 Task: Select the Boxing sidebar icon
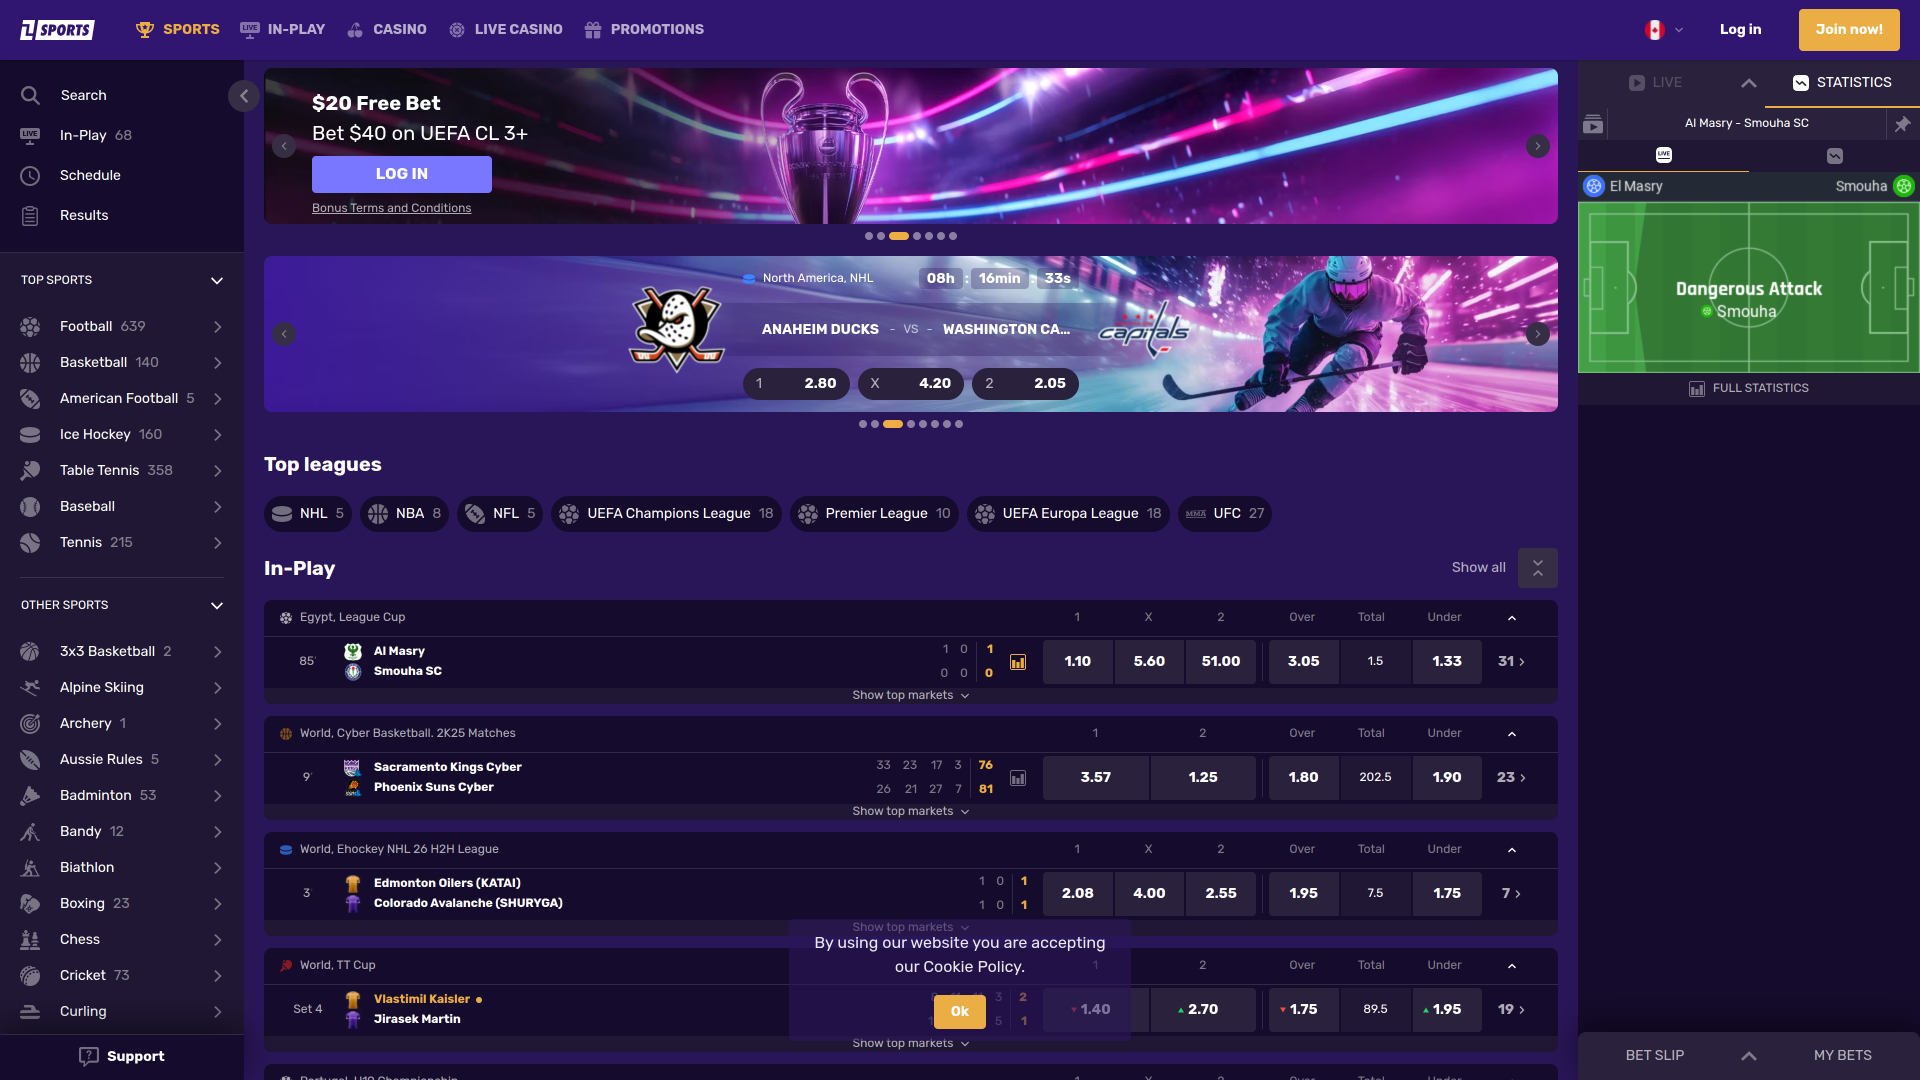click(x=30, y=904)
